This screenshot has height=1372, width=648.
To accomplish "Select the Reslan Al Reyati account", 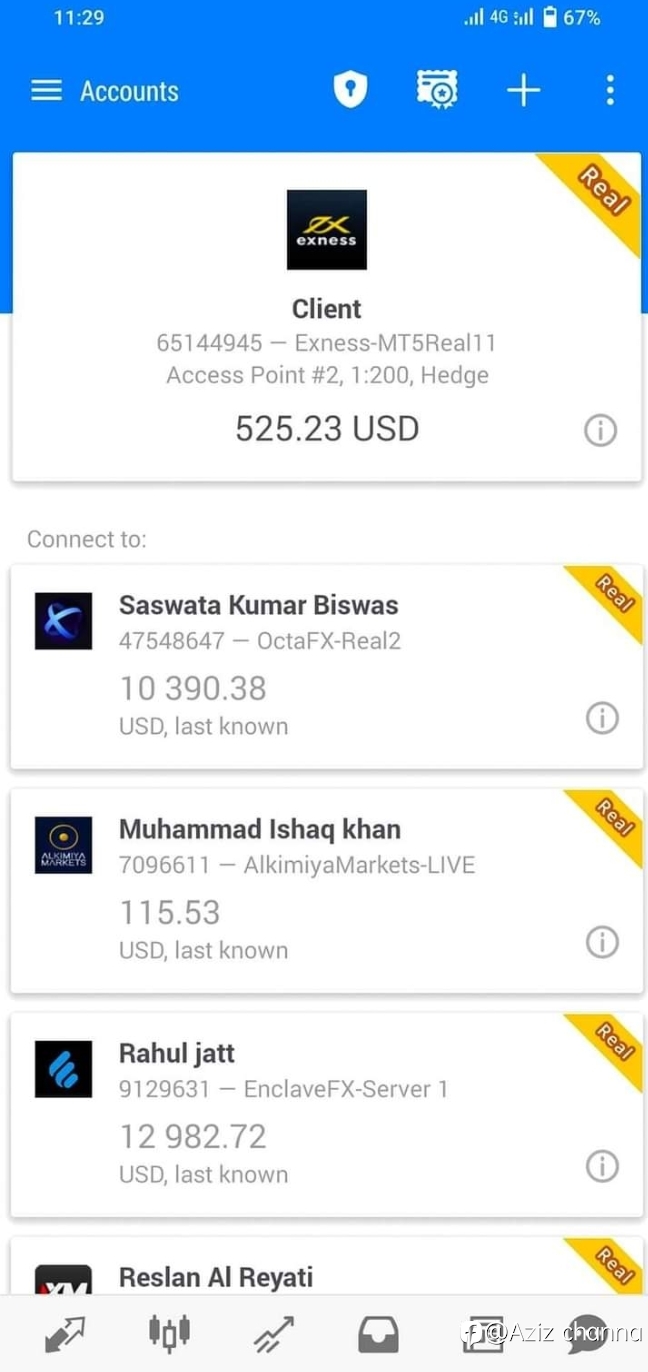I will point(326,1266).
